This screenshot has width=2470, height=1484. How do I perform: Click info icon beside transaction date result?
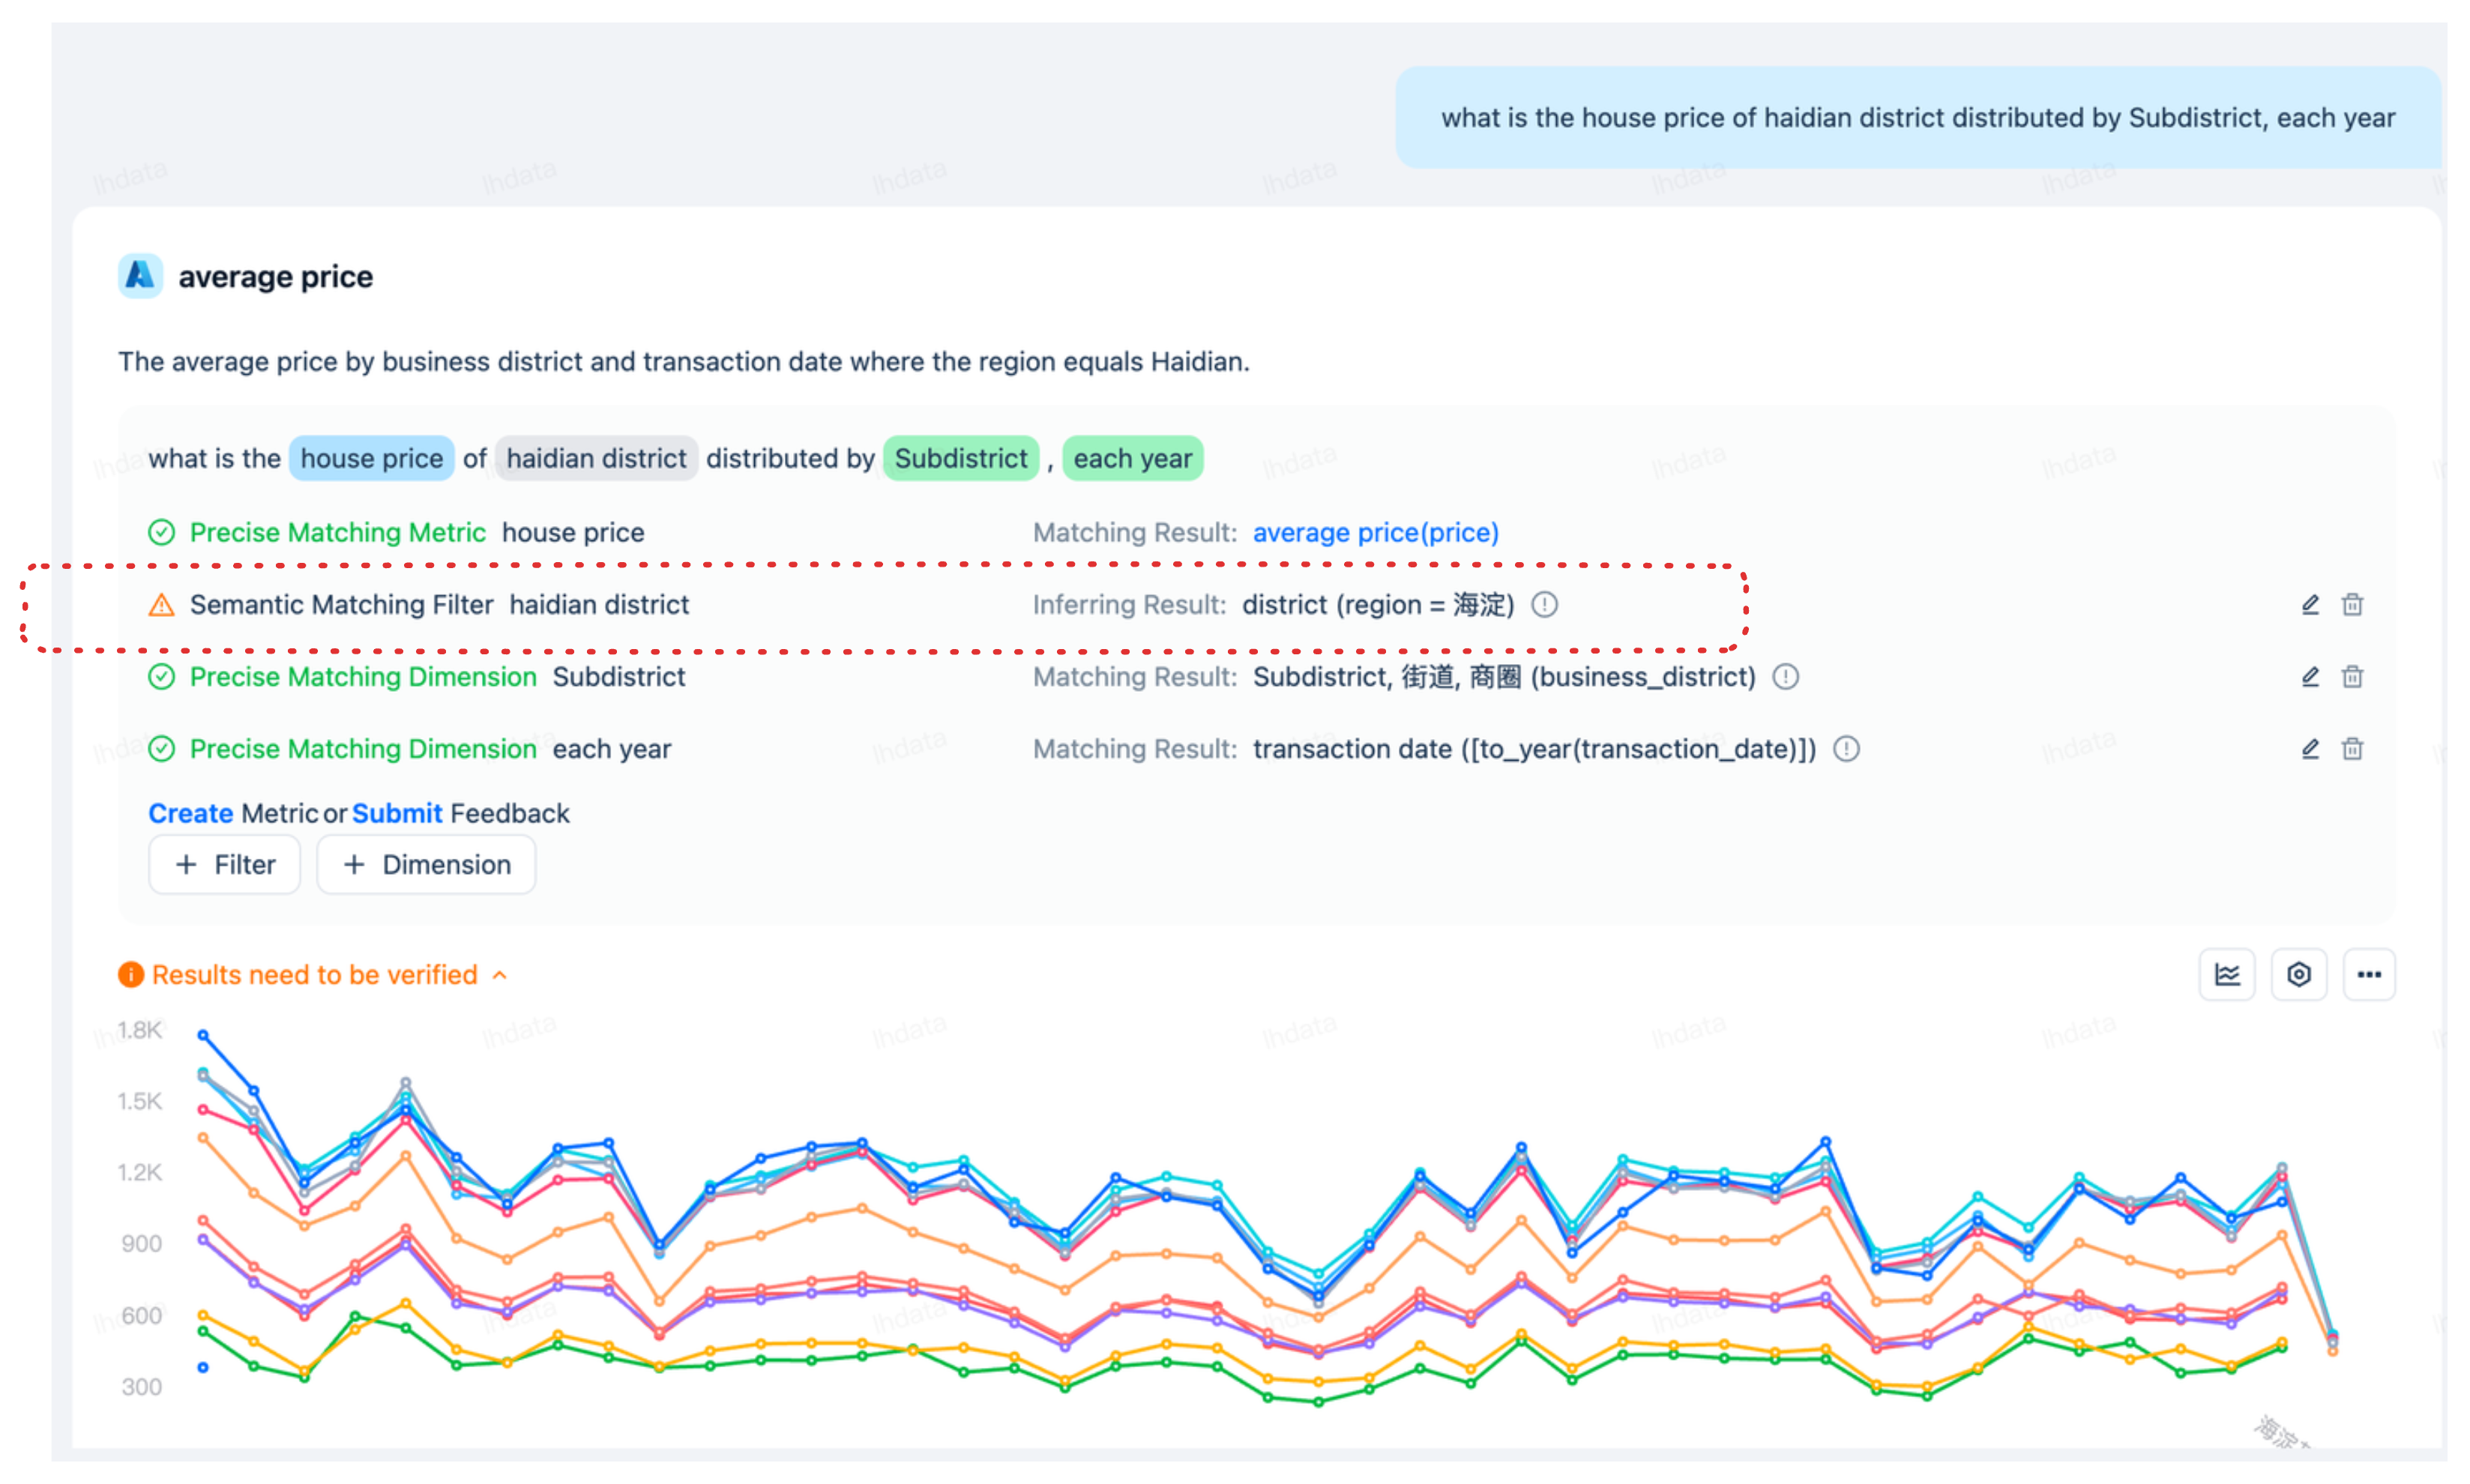(x=1846, y=749)
